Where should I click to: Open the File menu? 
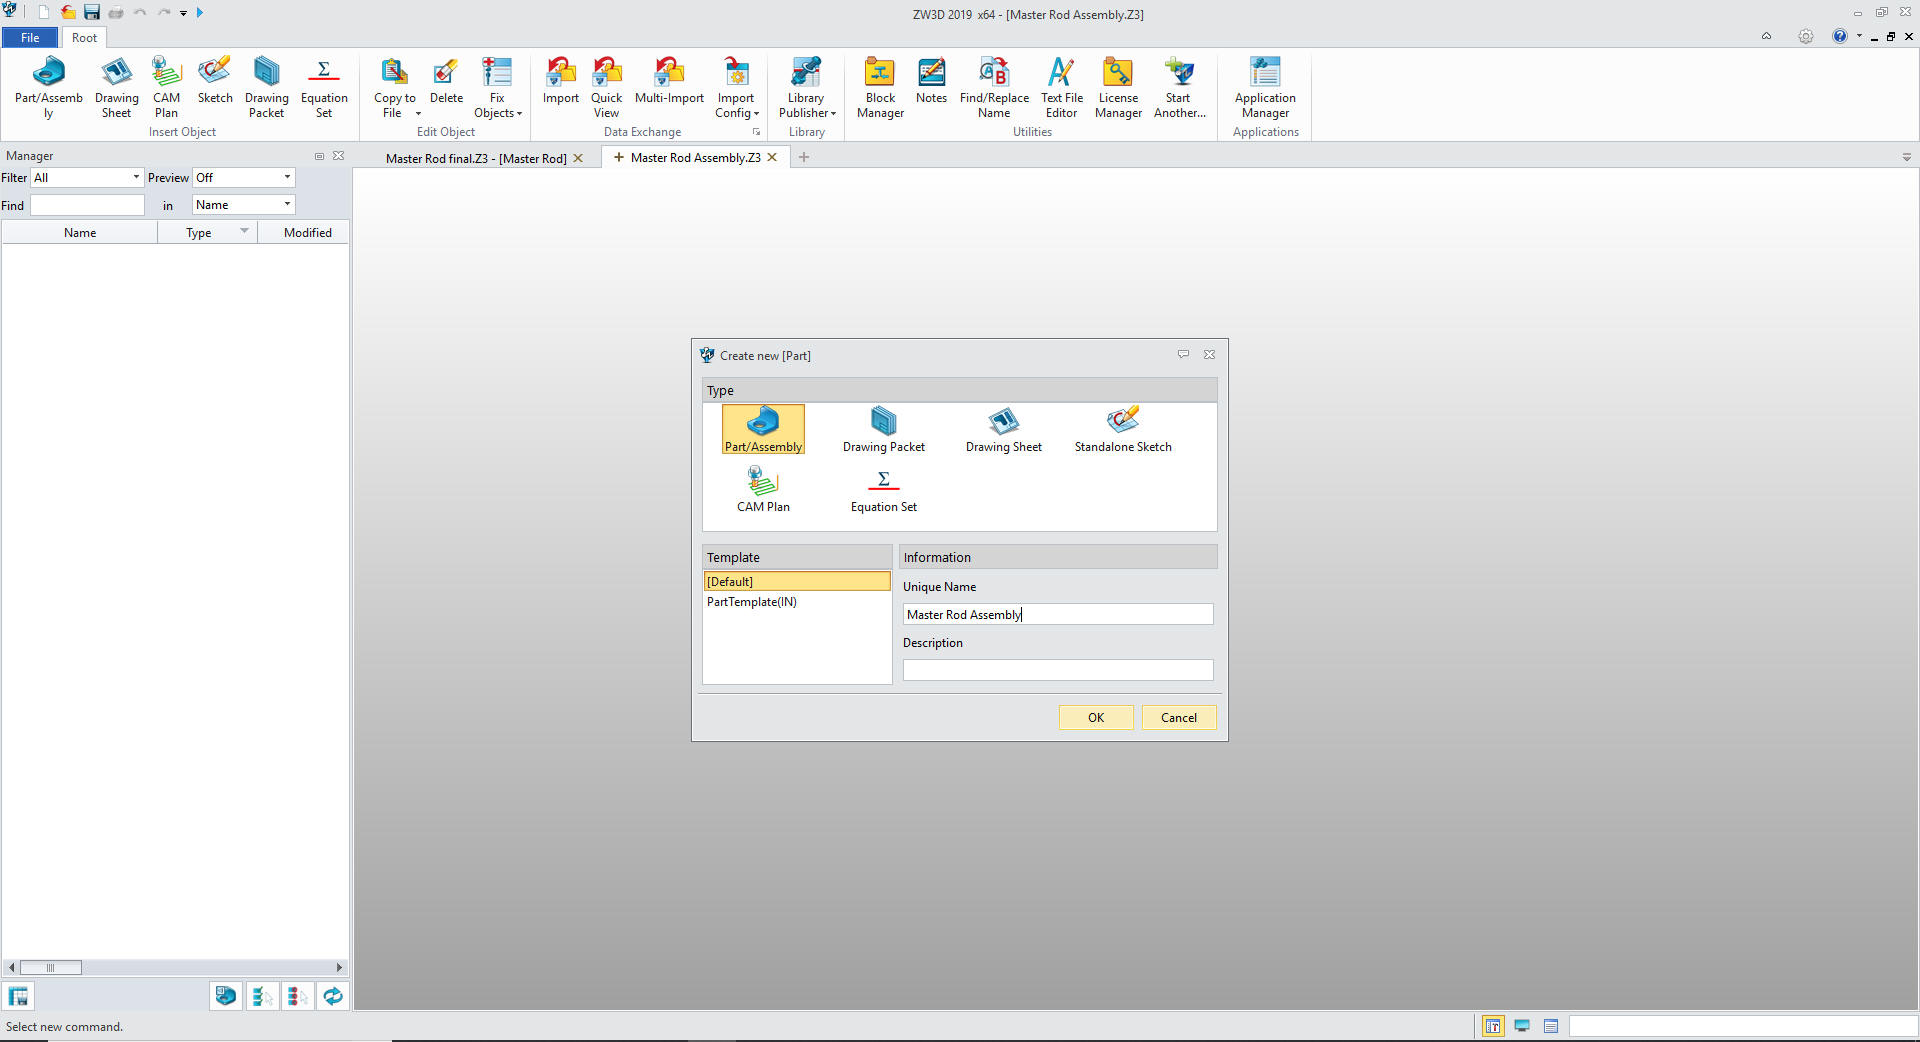coord(30,38)
